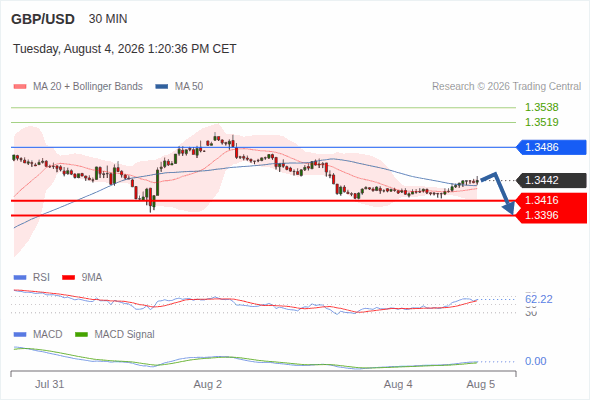Click the Aug 4 date axis label
The width and height of the screenshot is (590, 400).
(x=398, y=385)
